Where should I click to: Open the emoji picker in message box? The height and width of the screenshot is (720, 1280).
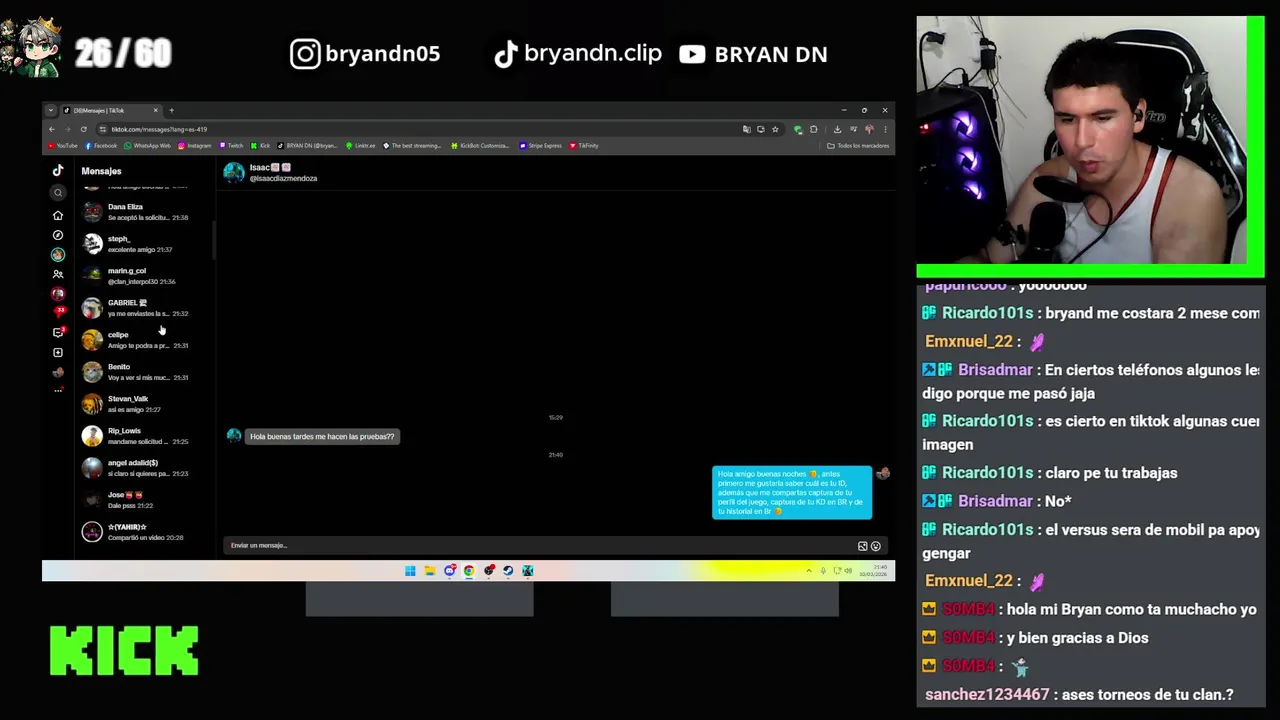pos(876,546)
